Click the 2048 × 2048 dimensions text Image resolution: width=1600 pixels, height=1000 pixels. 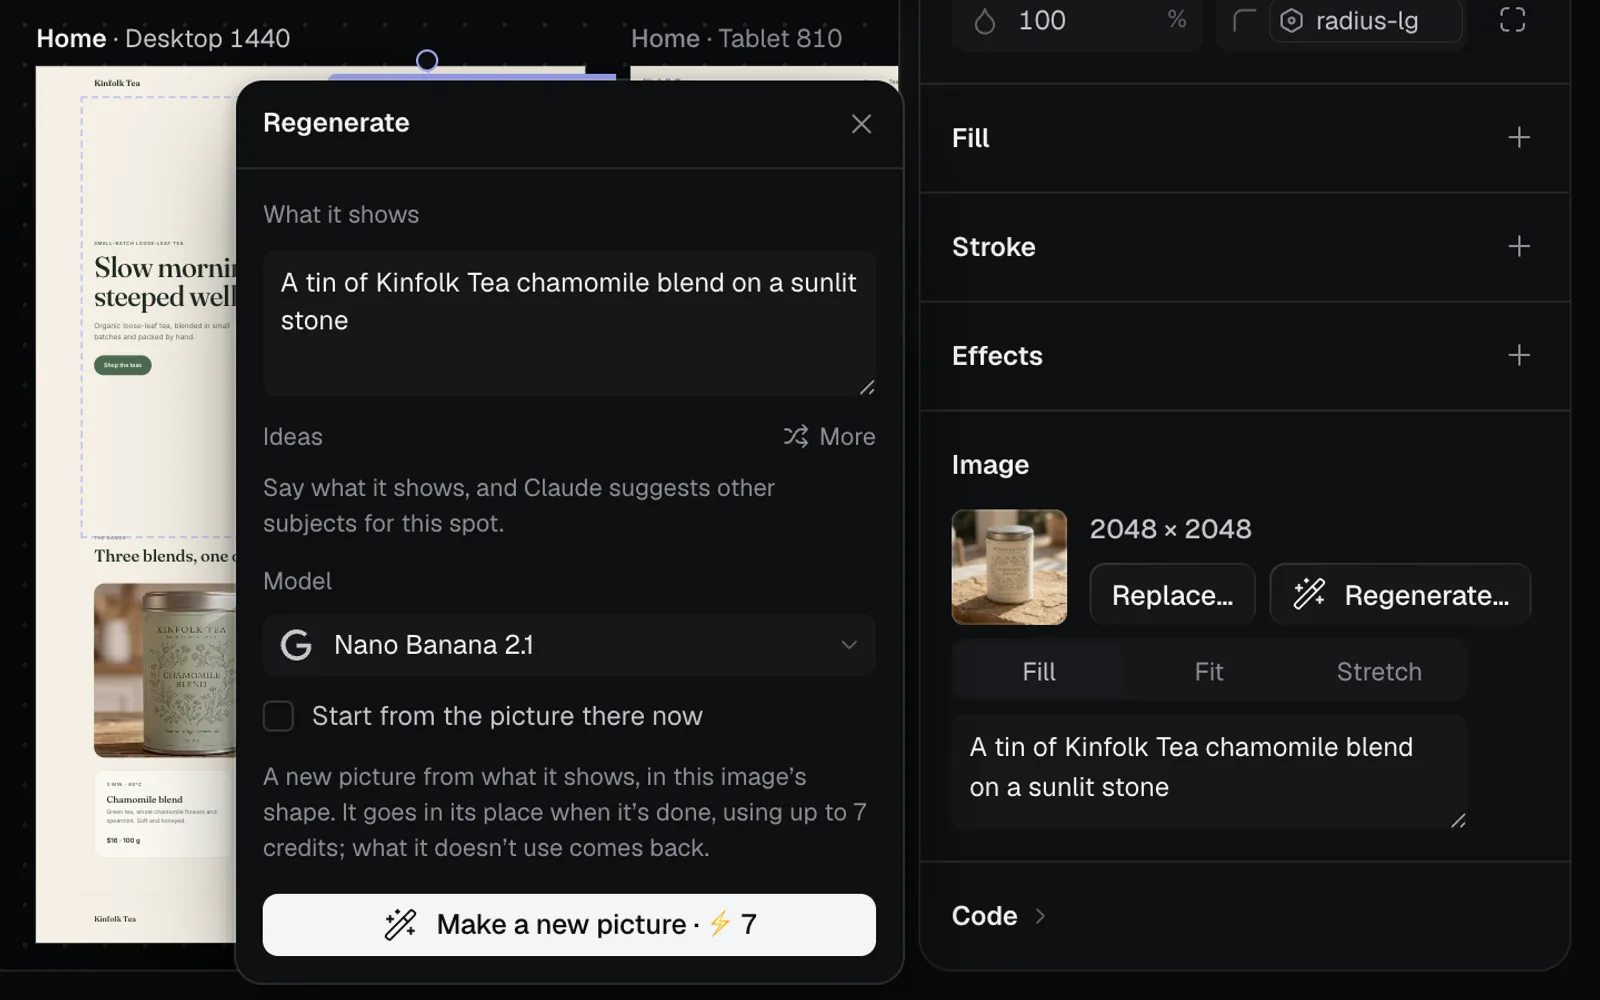1170,529
